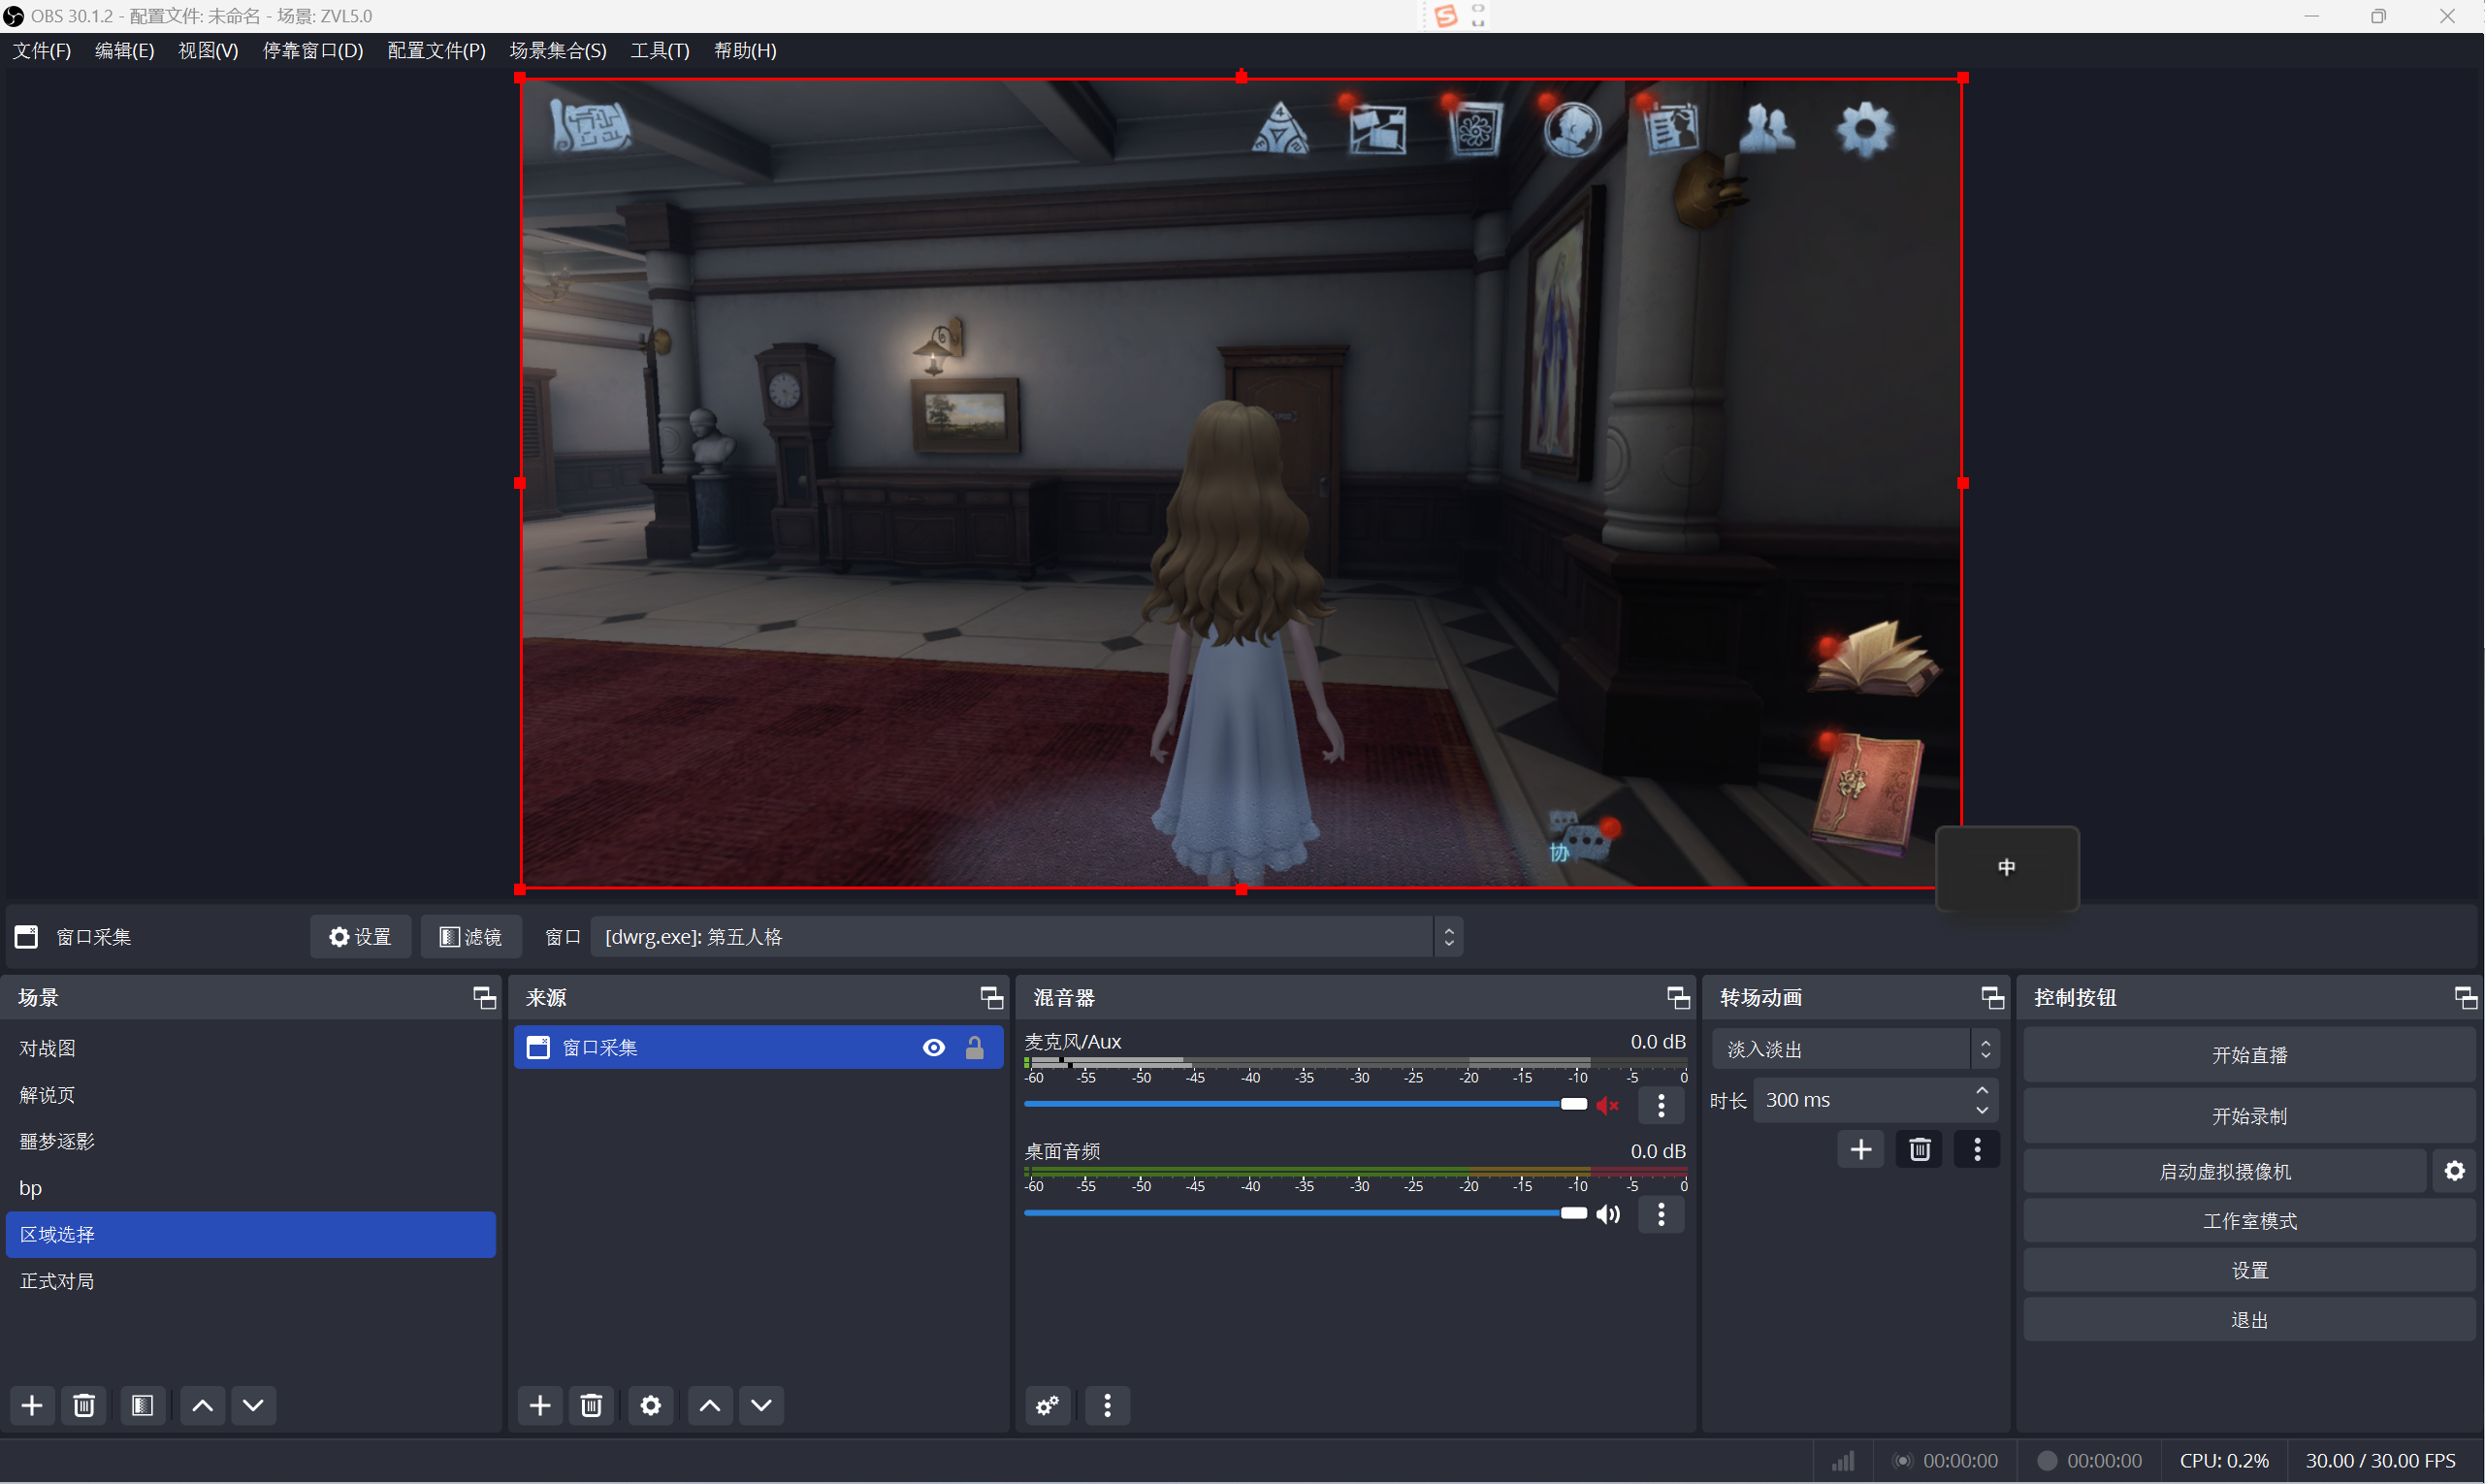Select the bp scene

(x=251, y=1188)
